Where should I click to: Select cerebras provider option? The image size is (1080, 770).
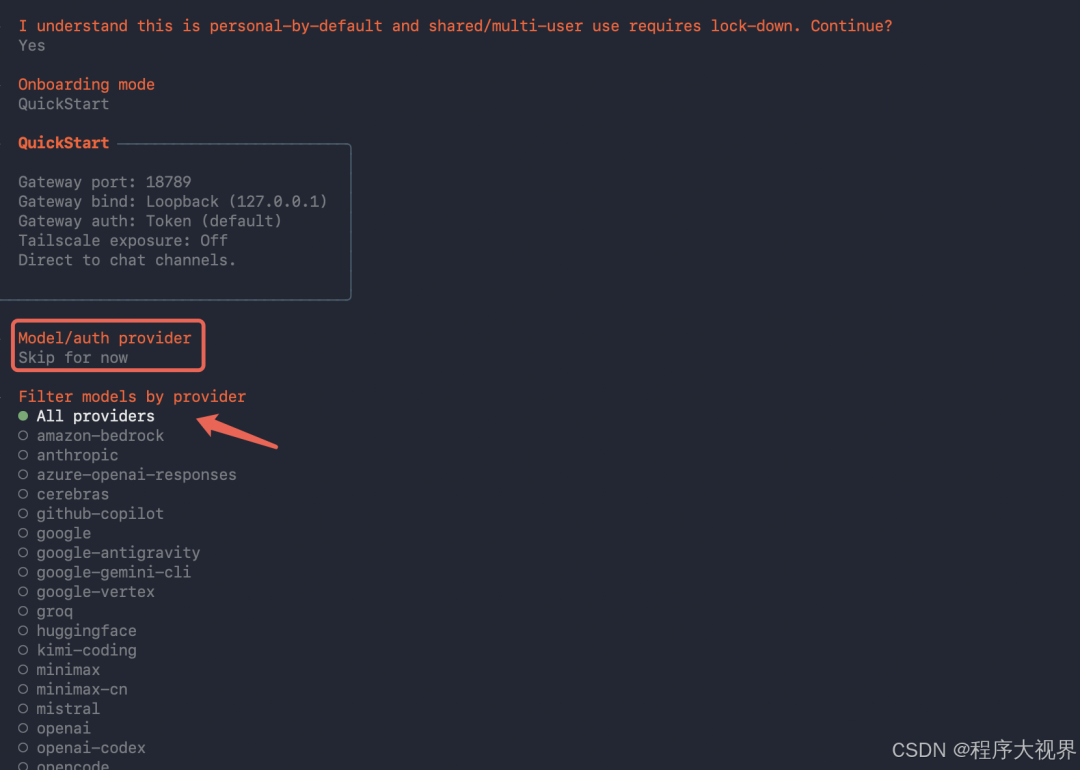(x=72, y=494)
